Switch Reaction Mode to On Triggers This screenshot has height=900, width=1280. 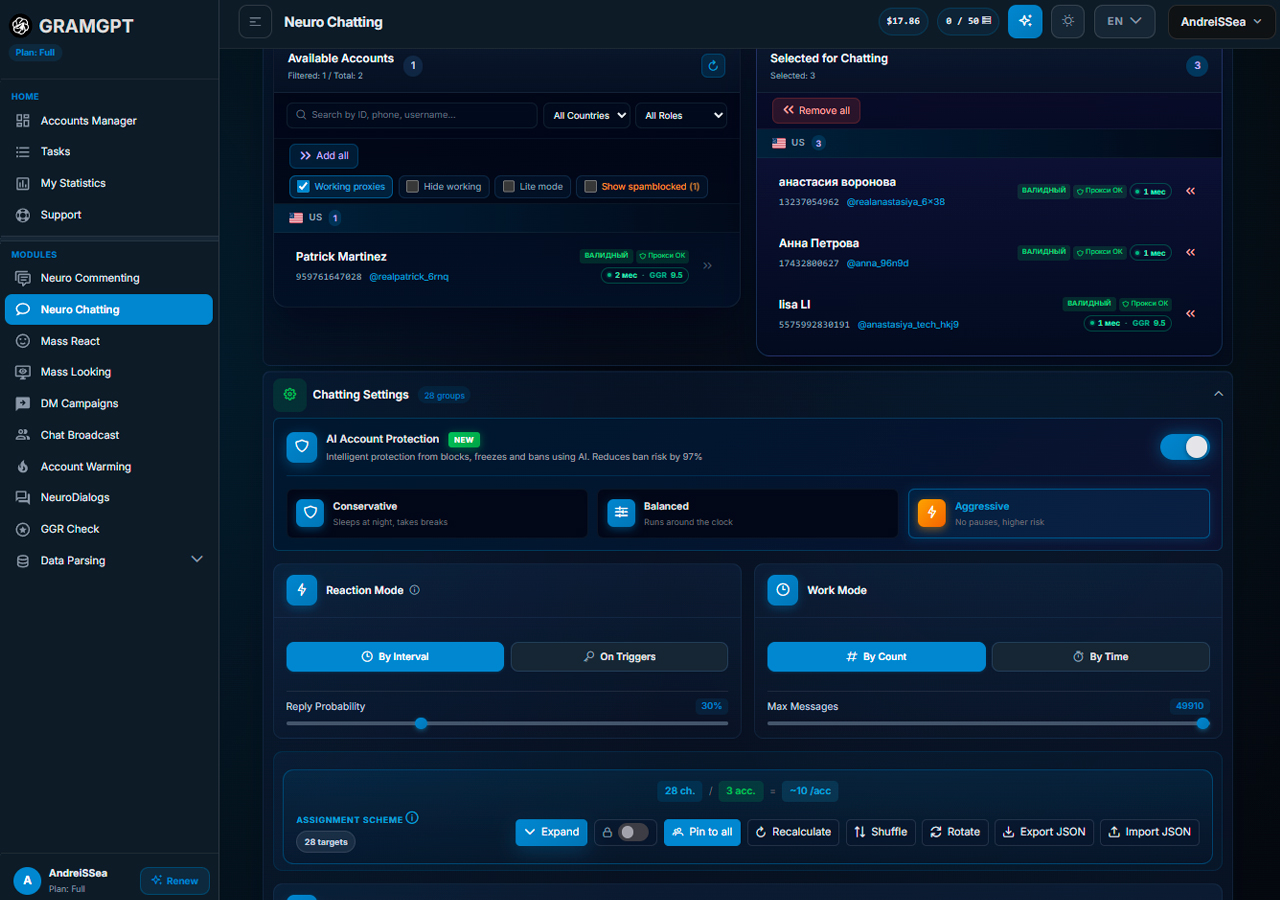pos(619,657)
